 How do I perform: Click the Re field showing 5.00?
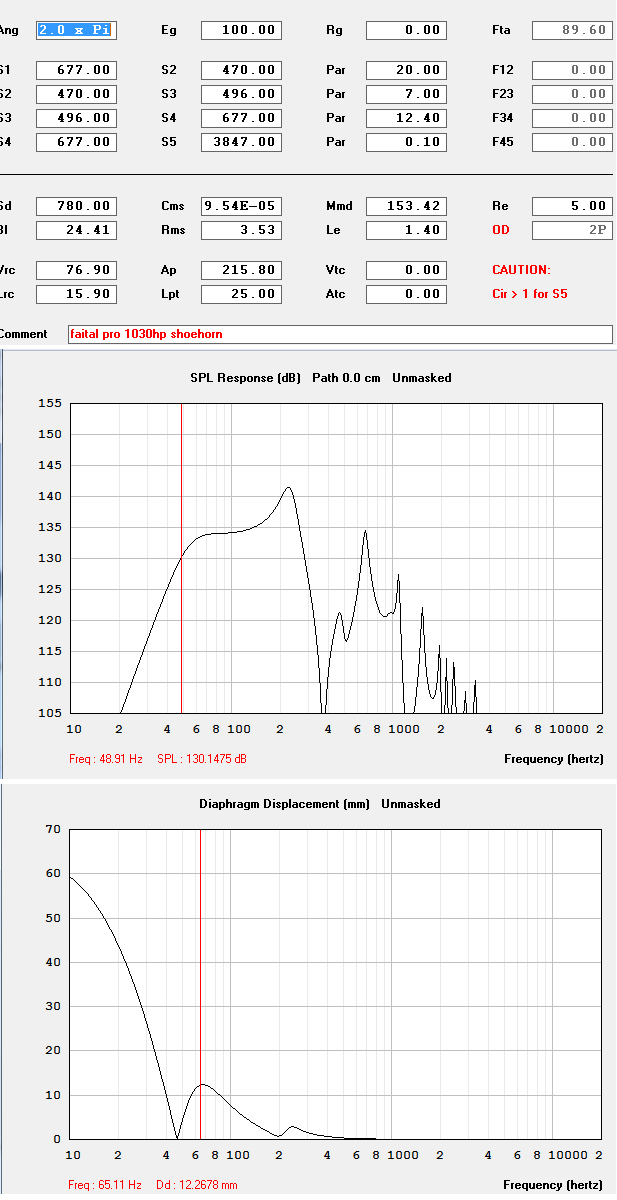[572, 206]
